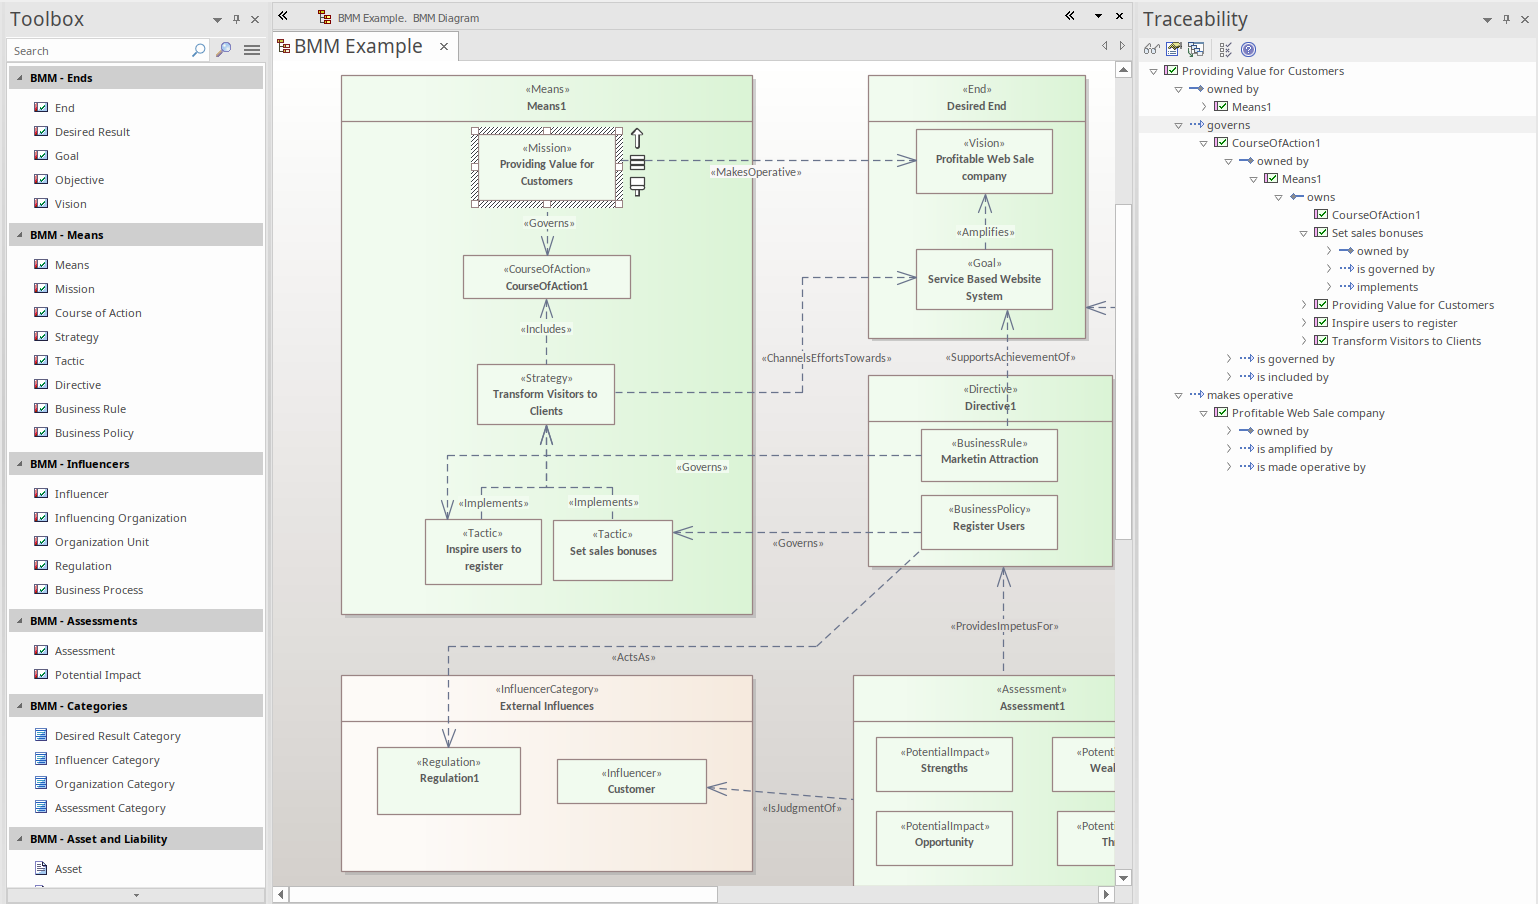
Task: Open the toolbox hamburger options menu
Action: click(252, 49)
